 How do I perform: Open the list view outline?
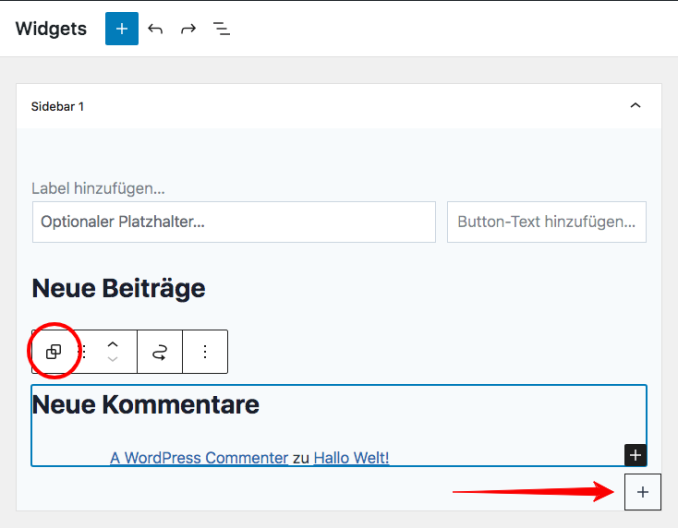pos(221,29)
